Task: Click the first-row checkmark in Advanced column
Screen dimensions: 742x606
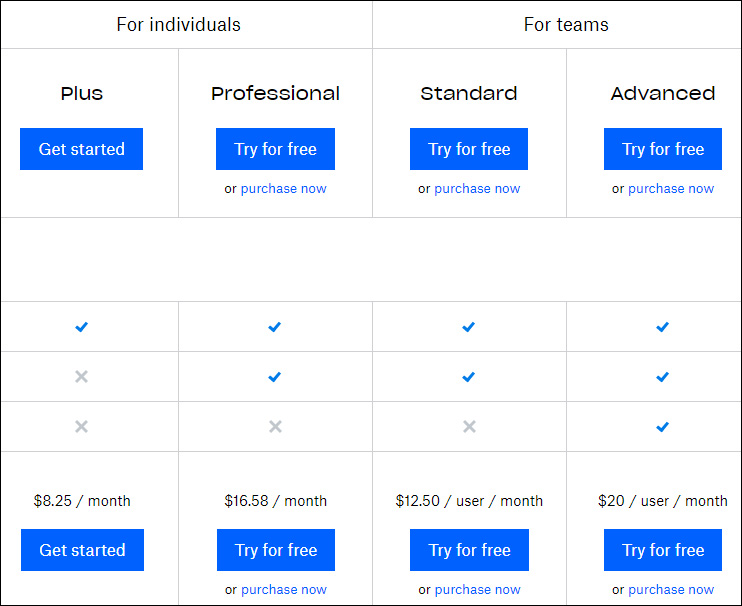Action: [x=662, y=327]
